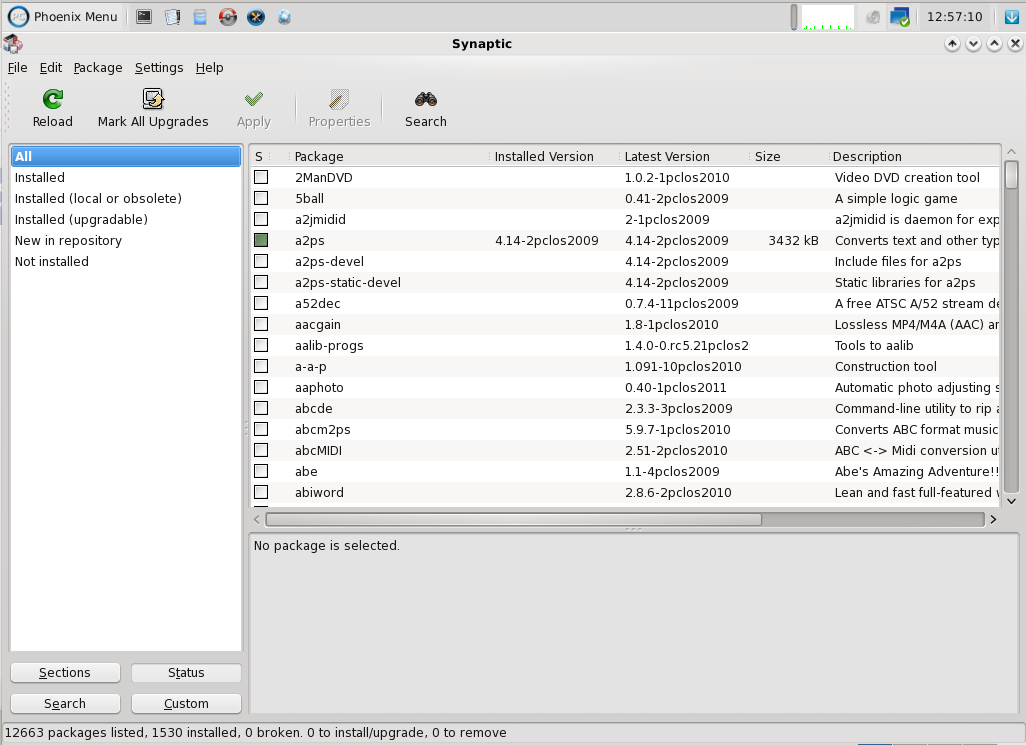Click the horizontal scrollbar under the package list

click(513, 519)
